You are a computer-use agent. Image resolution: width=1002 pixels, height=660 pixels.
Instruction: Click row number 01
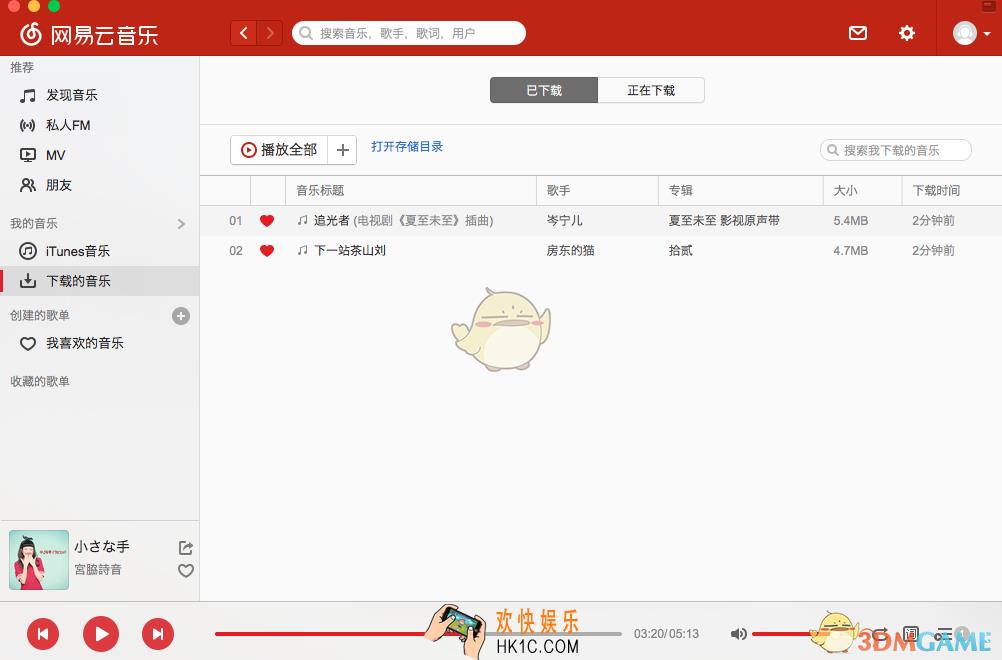[236, 220]
